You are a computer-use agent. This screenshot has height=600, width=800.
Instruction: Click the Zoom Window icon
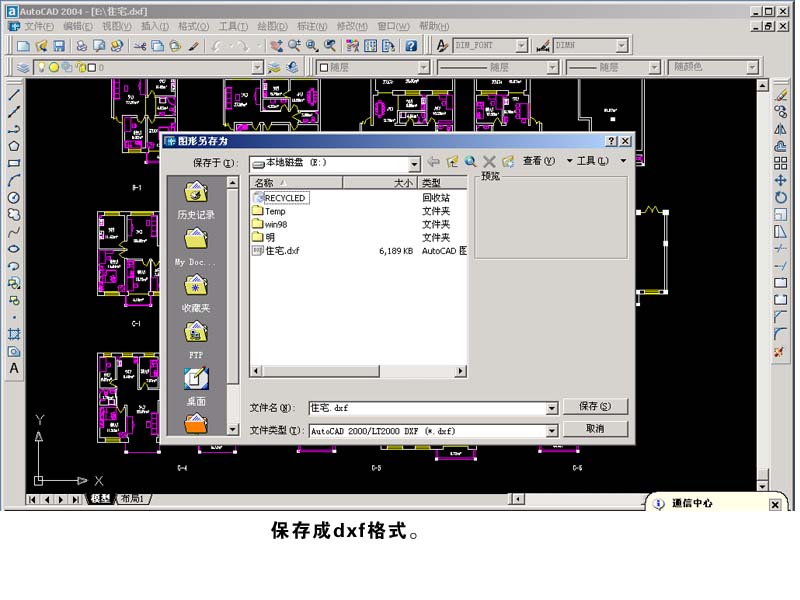tap(312, 46)
